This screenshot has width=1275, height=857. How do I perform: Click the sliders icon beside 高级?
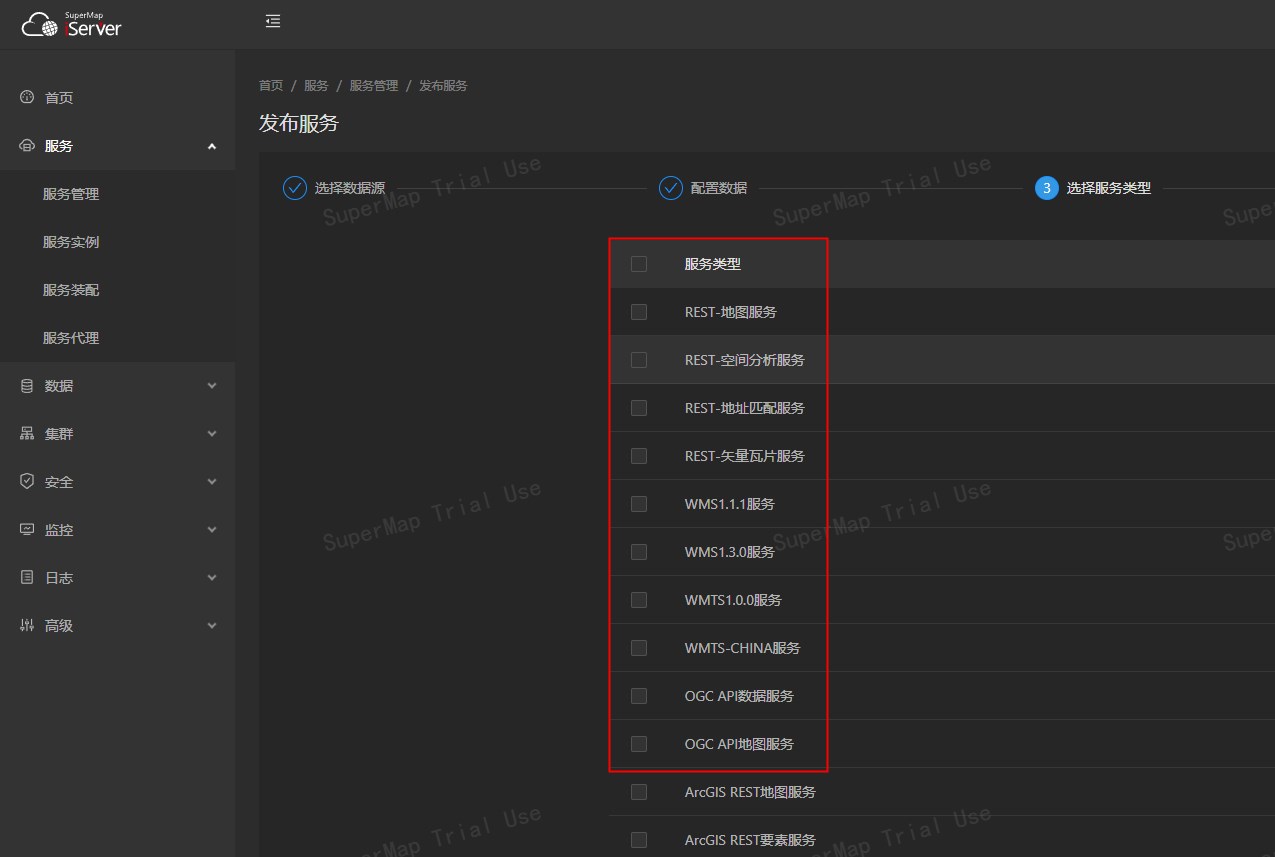[x=27, y=625]
